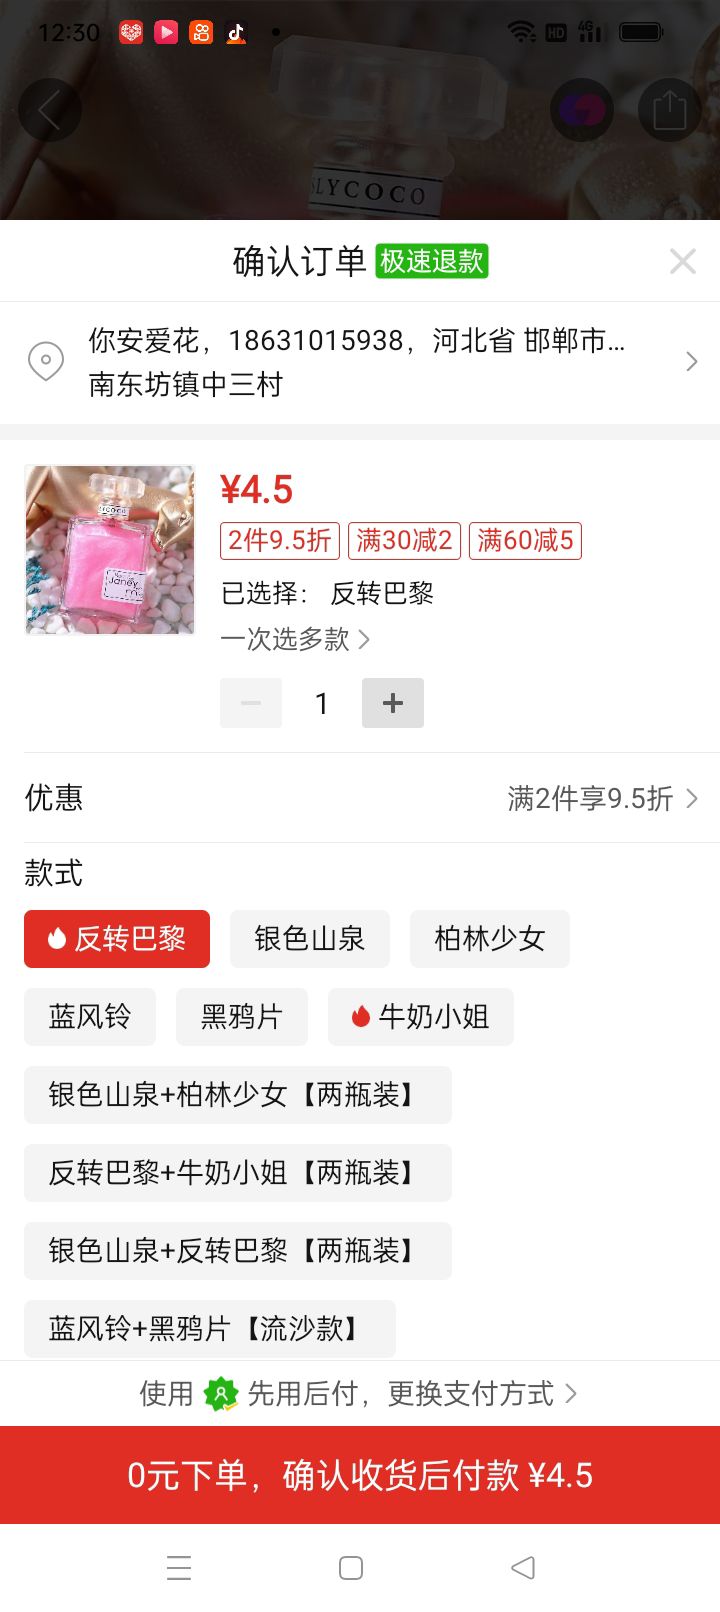Image resolution: width=720 pixels, height=1612 pixels.
Task: Tap the Android home square icon
Action: [x=351, y=1567]
